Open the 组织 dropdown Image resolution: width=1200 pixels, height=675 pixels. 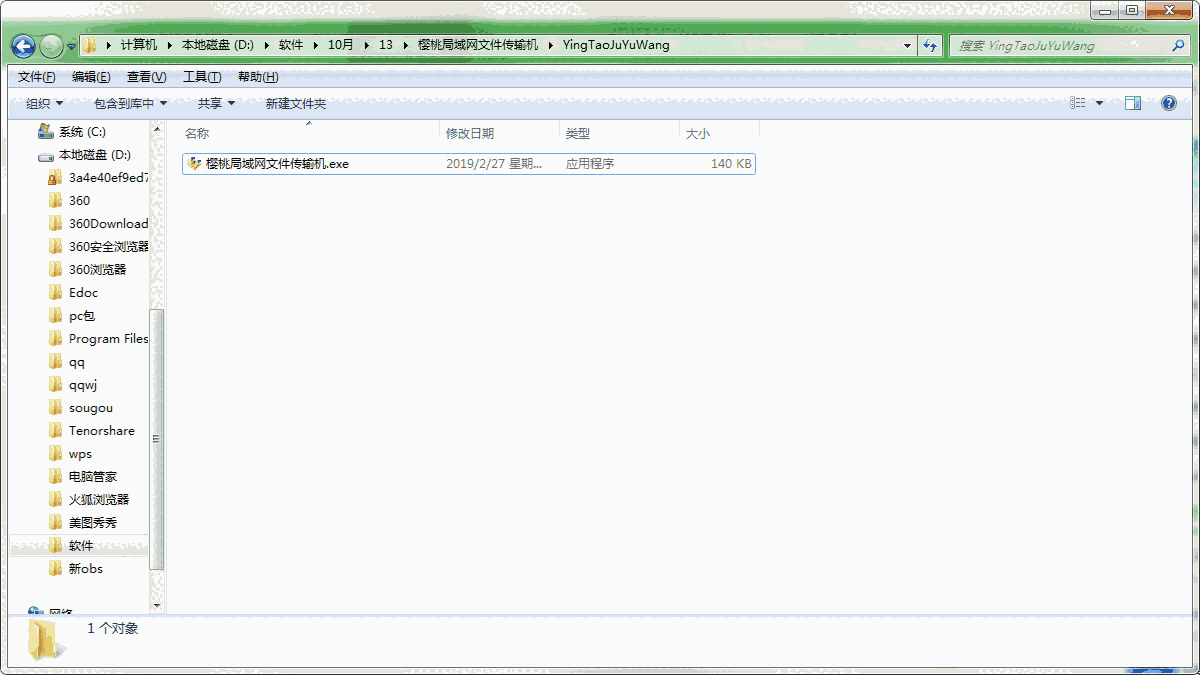(44, 104)
